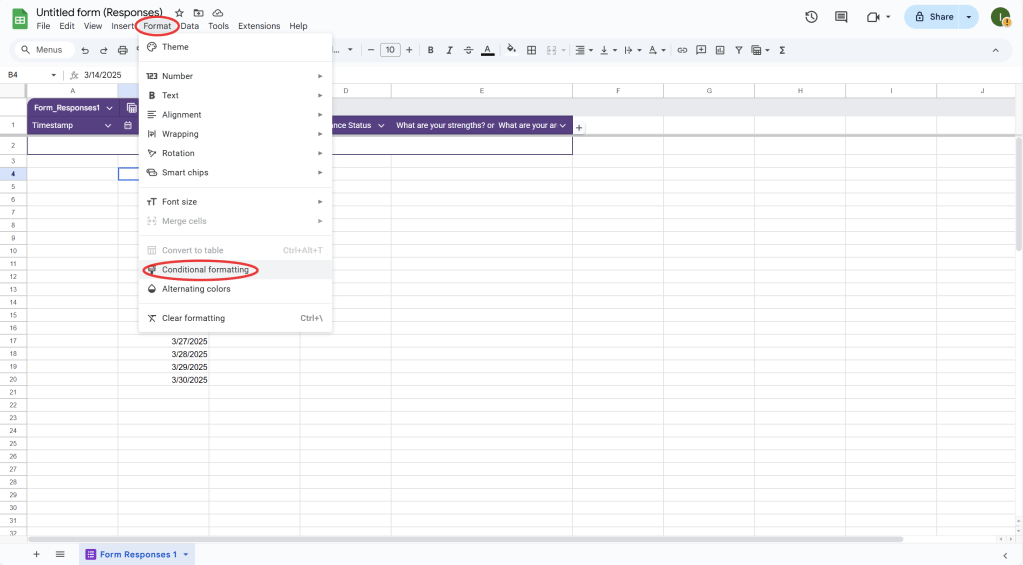Click the undo icon in toolbar

(x=85, y=50)
